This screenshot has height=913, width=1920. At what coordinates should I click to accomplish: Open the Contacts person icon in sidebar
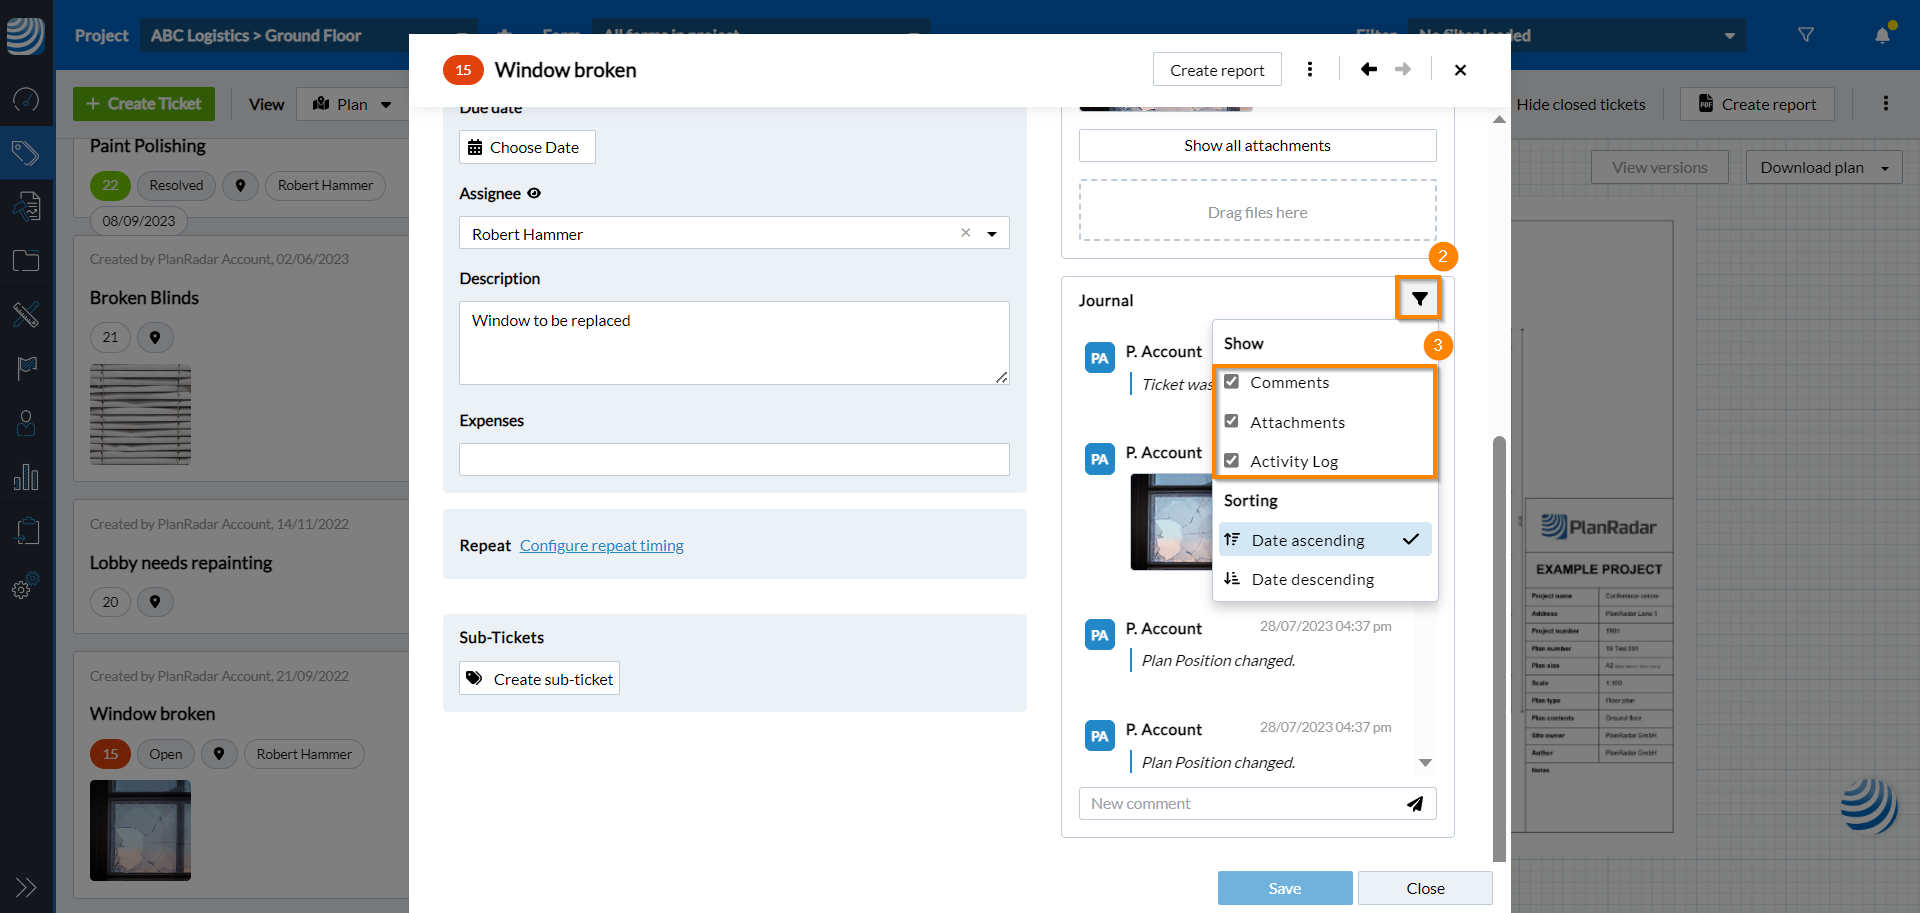tap(25, 423)
